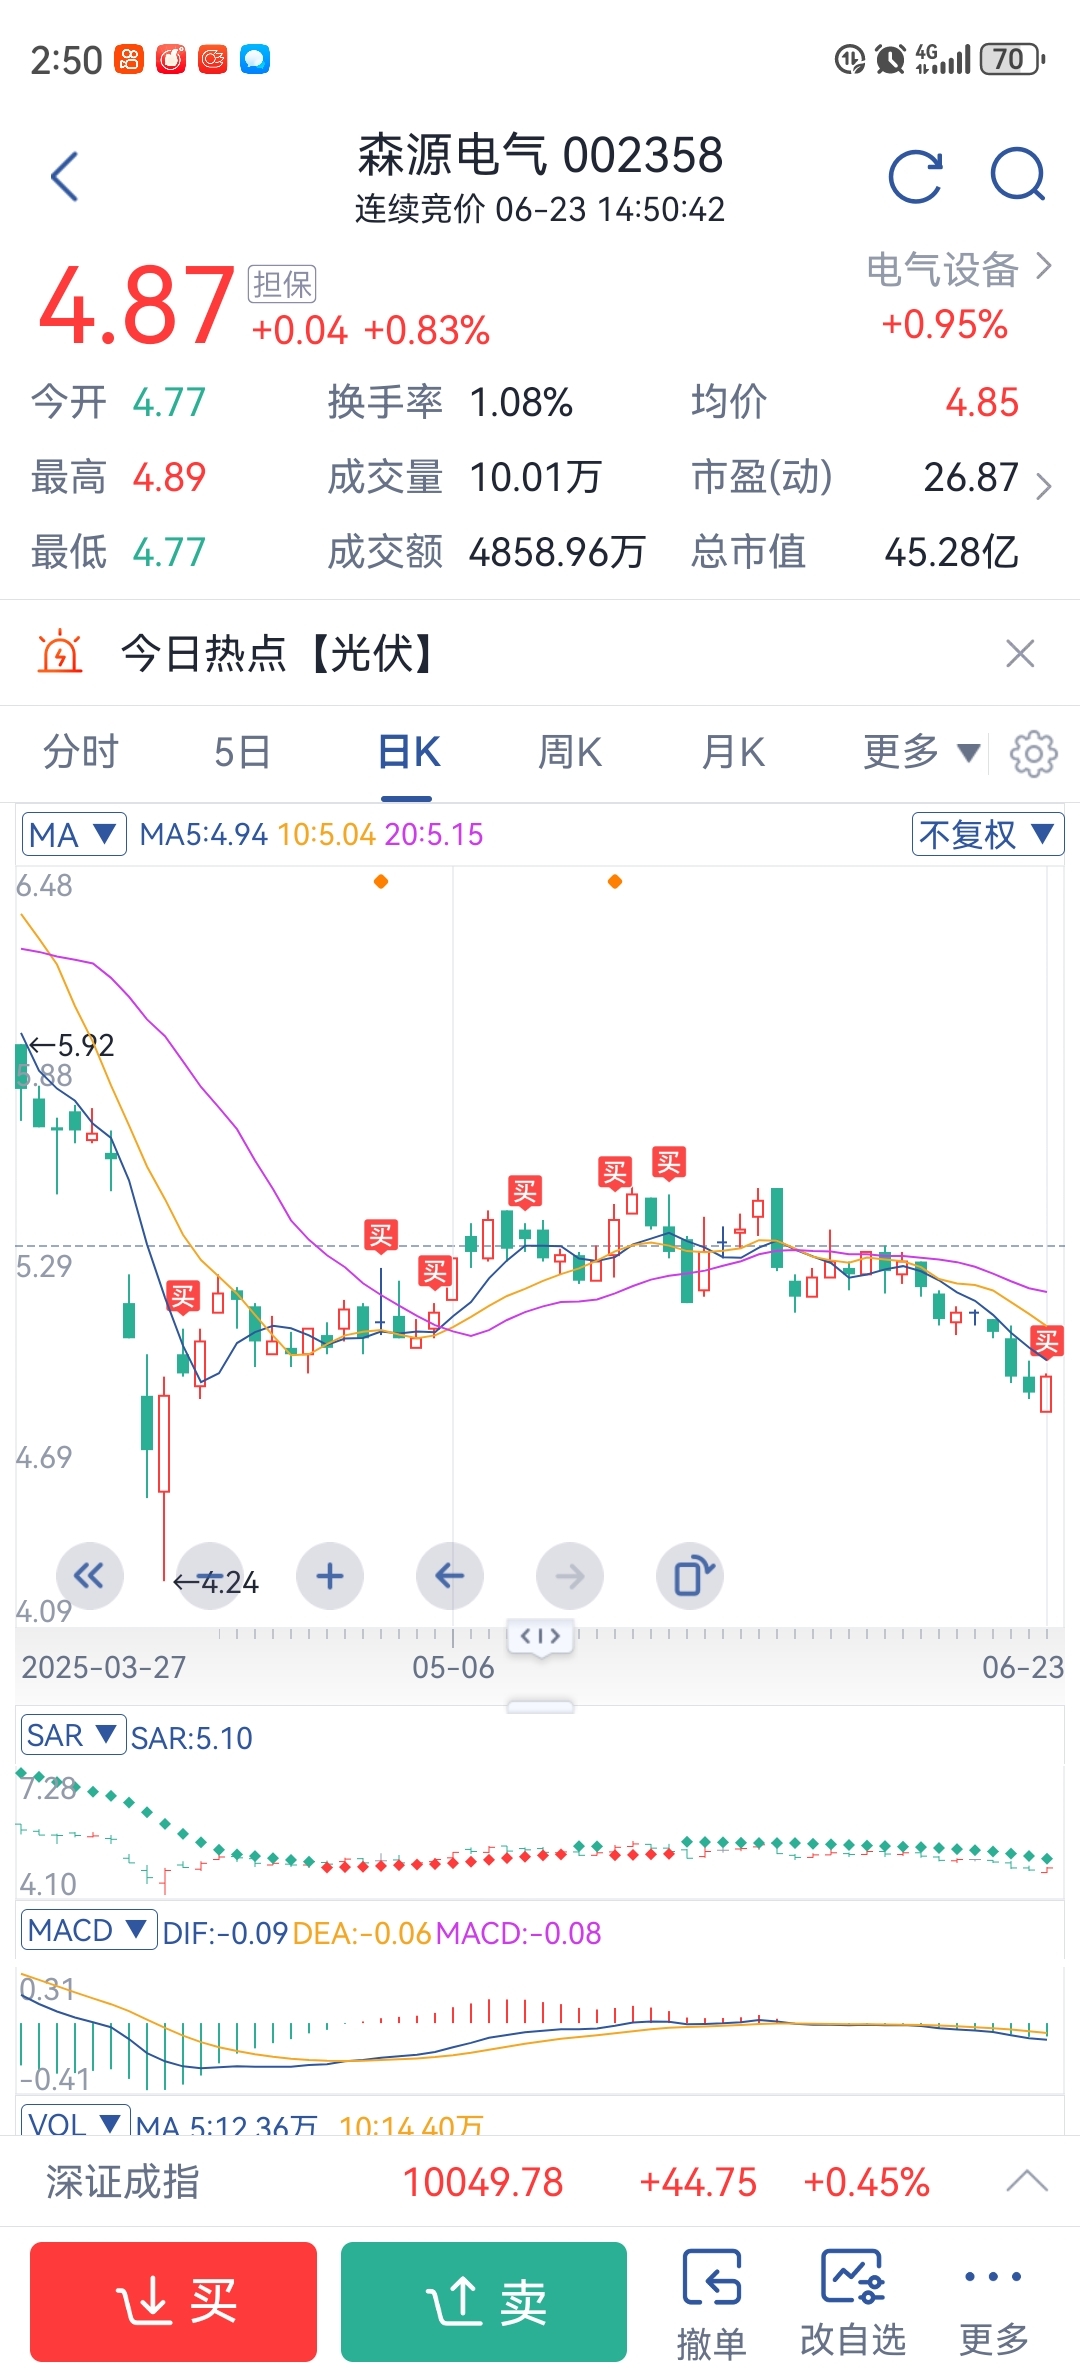The height and width of the screenshot is (2376, 1080).
Task: Tap the back arrow icon
Action: click(x=65, y=177)
